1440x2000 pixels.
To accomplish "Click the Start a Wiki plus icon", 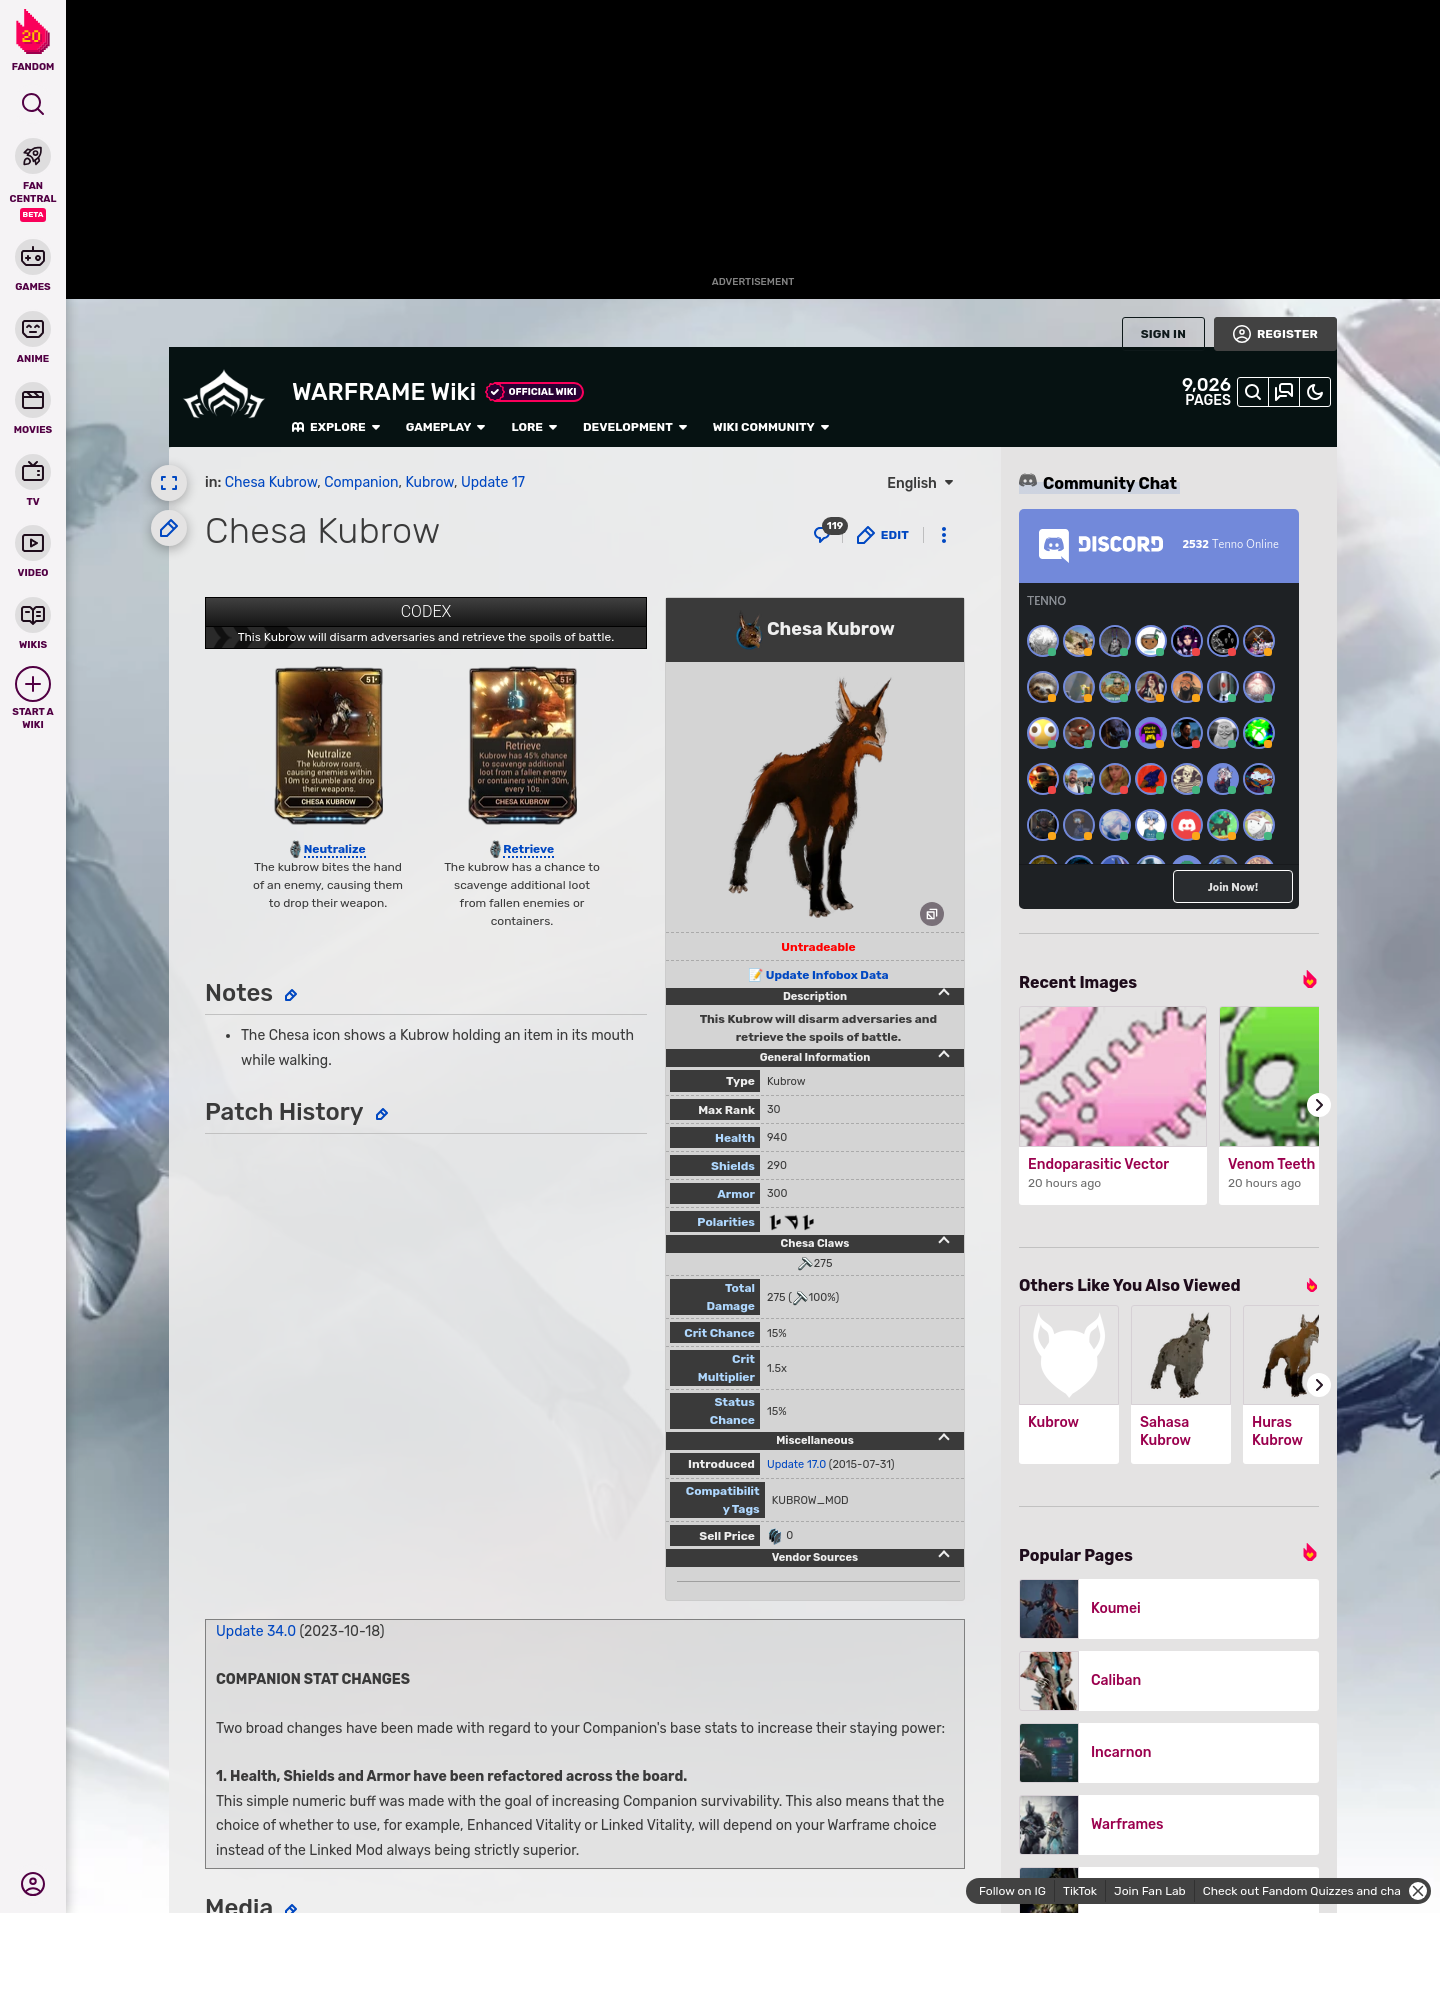I will [33, 685].
